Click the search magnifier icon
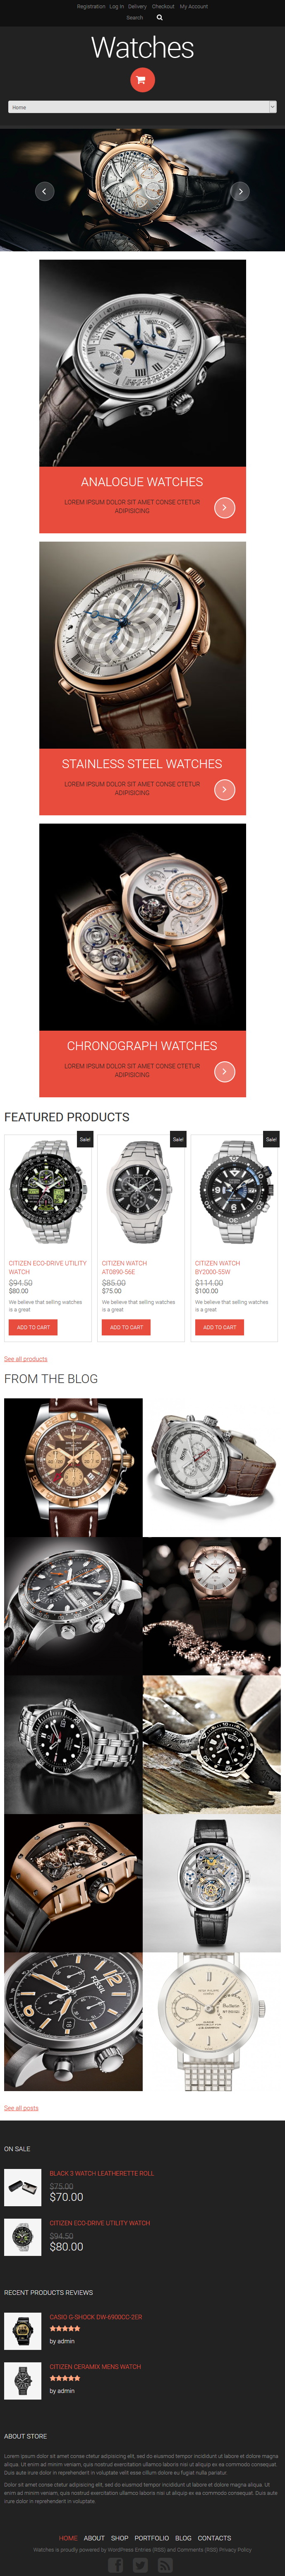 coord(159,17)
